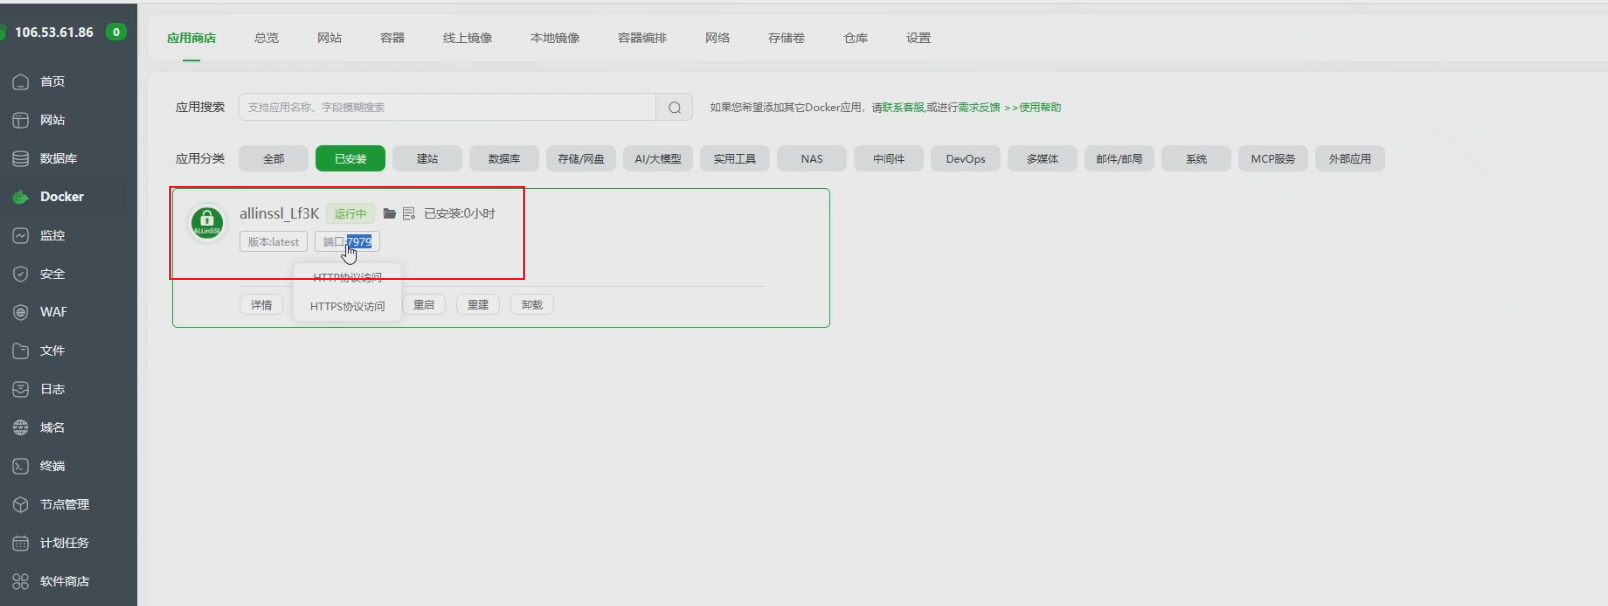Image resolution: width=1608 pixels, height=606 pixels.
Task: Select the 建站 category filter
Action: click(x=427, y=159)
